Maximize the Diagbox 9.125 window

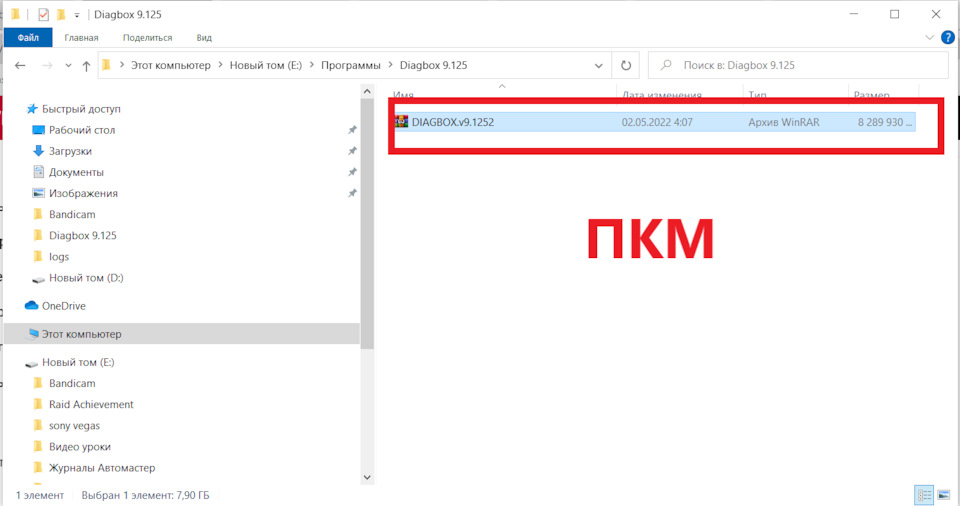[x=894, y=14]
